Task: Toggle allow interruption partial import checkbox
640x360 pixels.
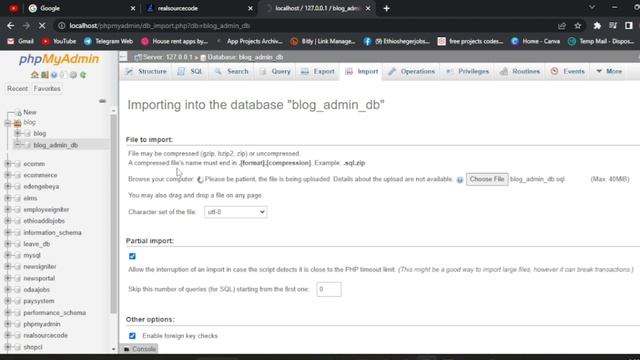Action: point(132,256)
